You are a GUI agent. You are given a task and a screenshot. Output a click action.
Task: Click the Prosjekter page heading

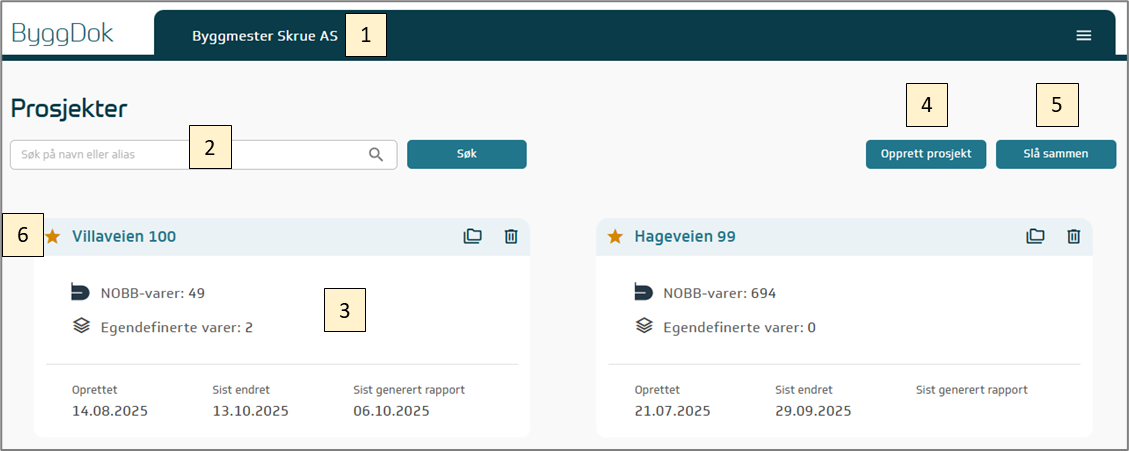[69, 109]
